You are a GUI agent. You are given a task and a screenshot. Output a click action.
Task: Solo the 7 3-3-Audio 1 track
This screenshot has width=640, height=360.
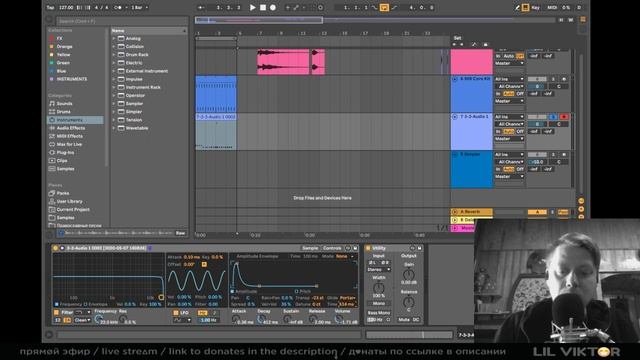[553, 117]
